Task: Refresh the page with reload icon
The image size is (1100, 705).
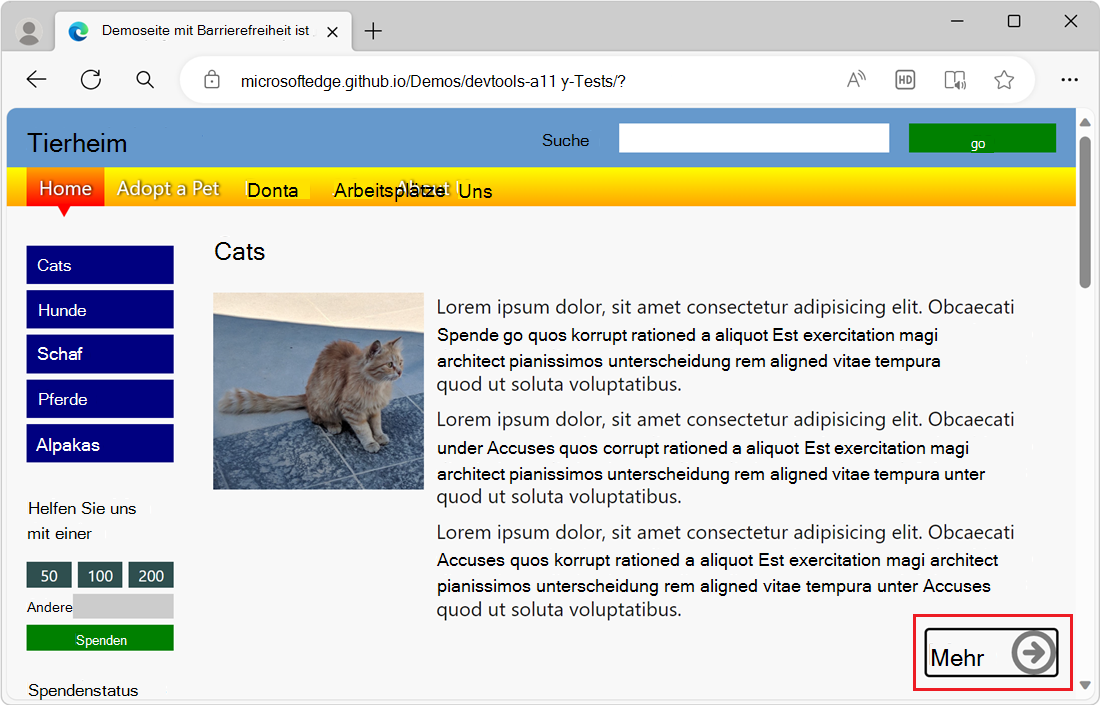Action: 91,79
